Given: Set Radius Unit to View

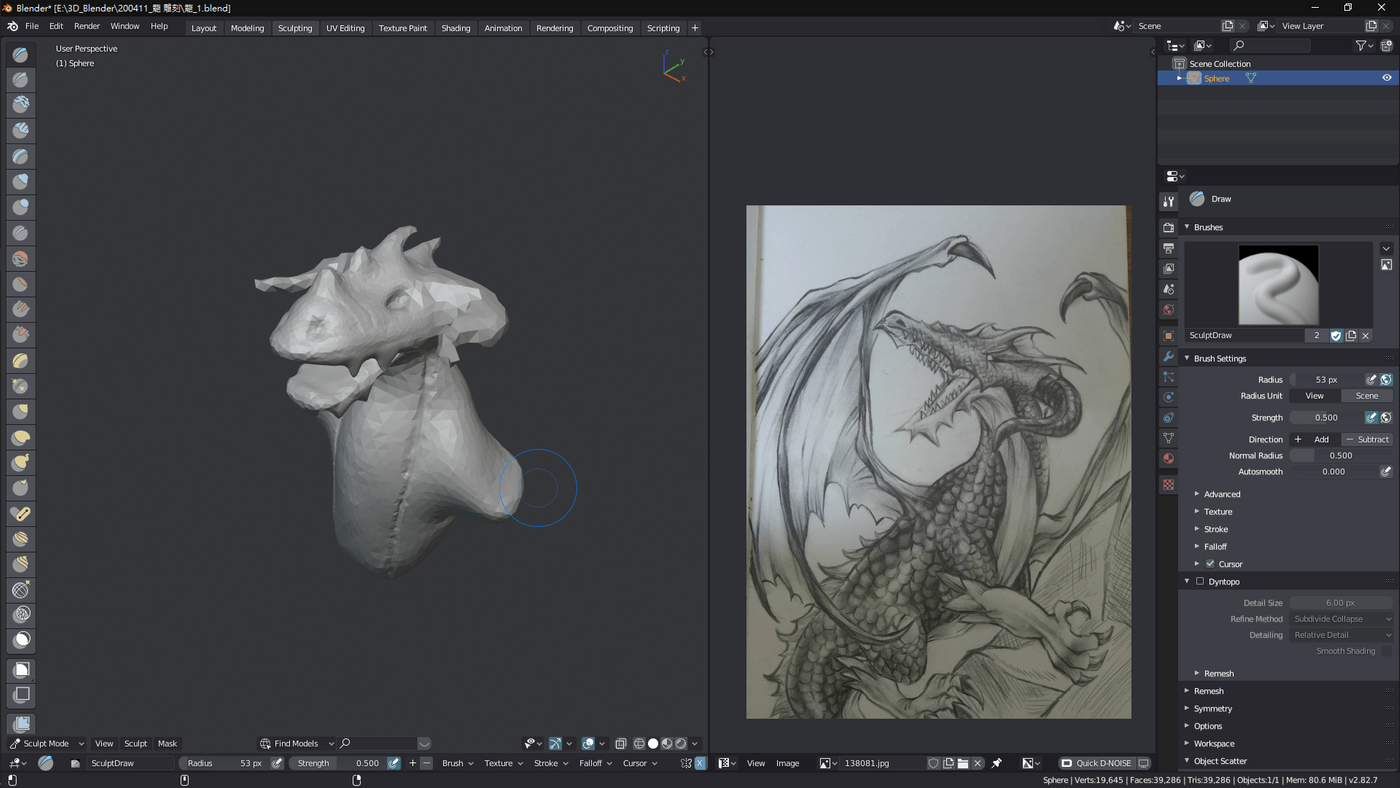Looking at the screenshot, I should pyautogui.click(x=1314, y=396).
